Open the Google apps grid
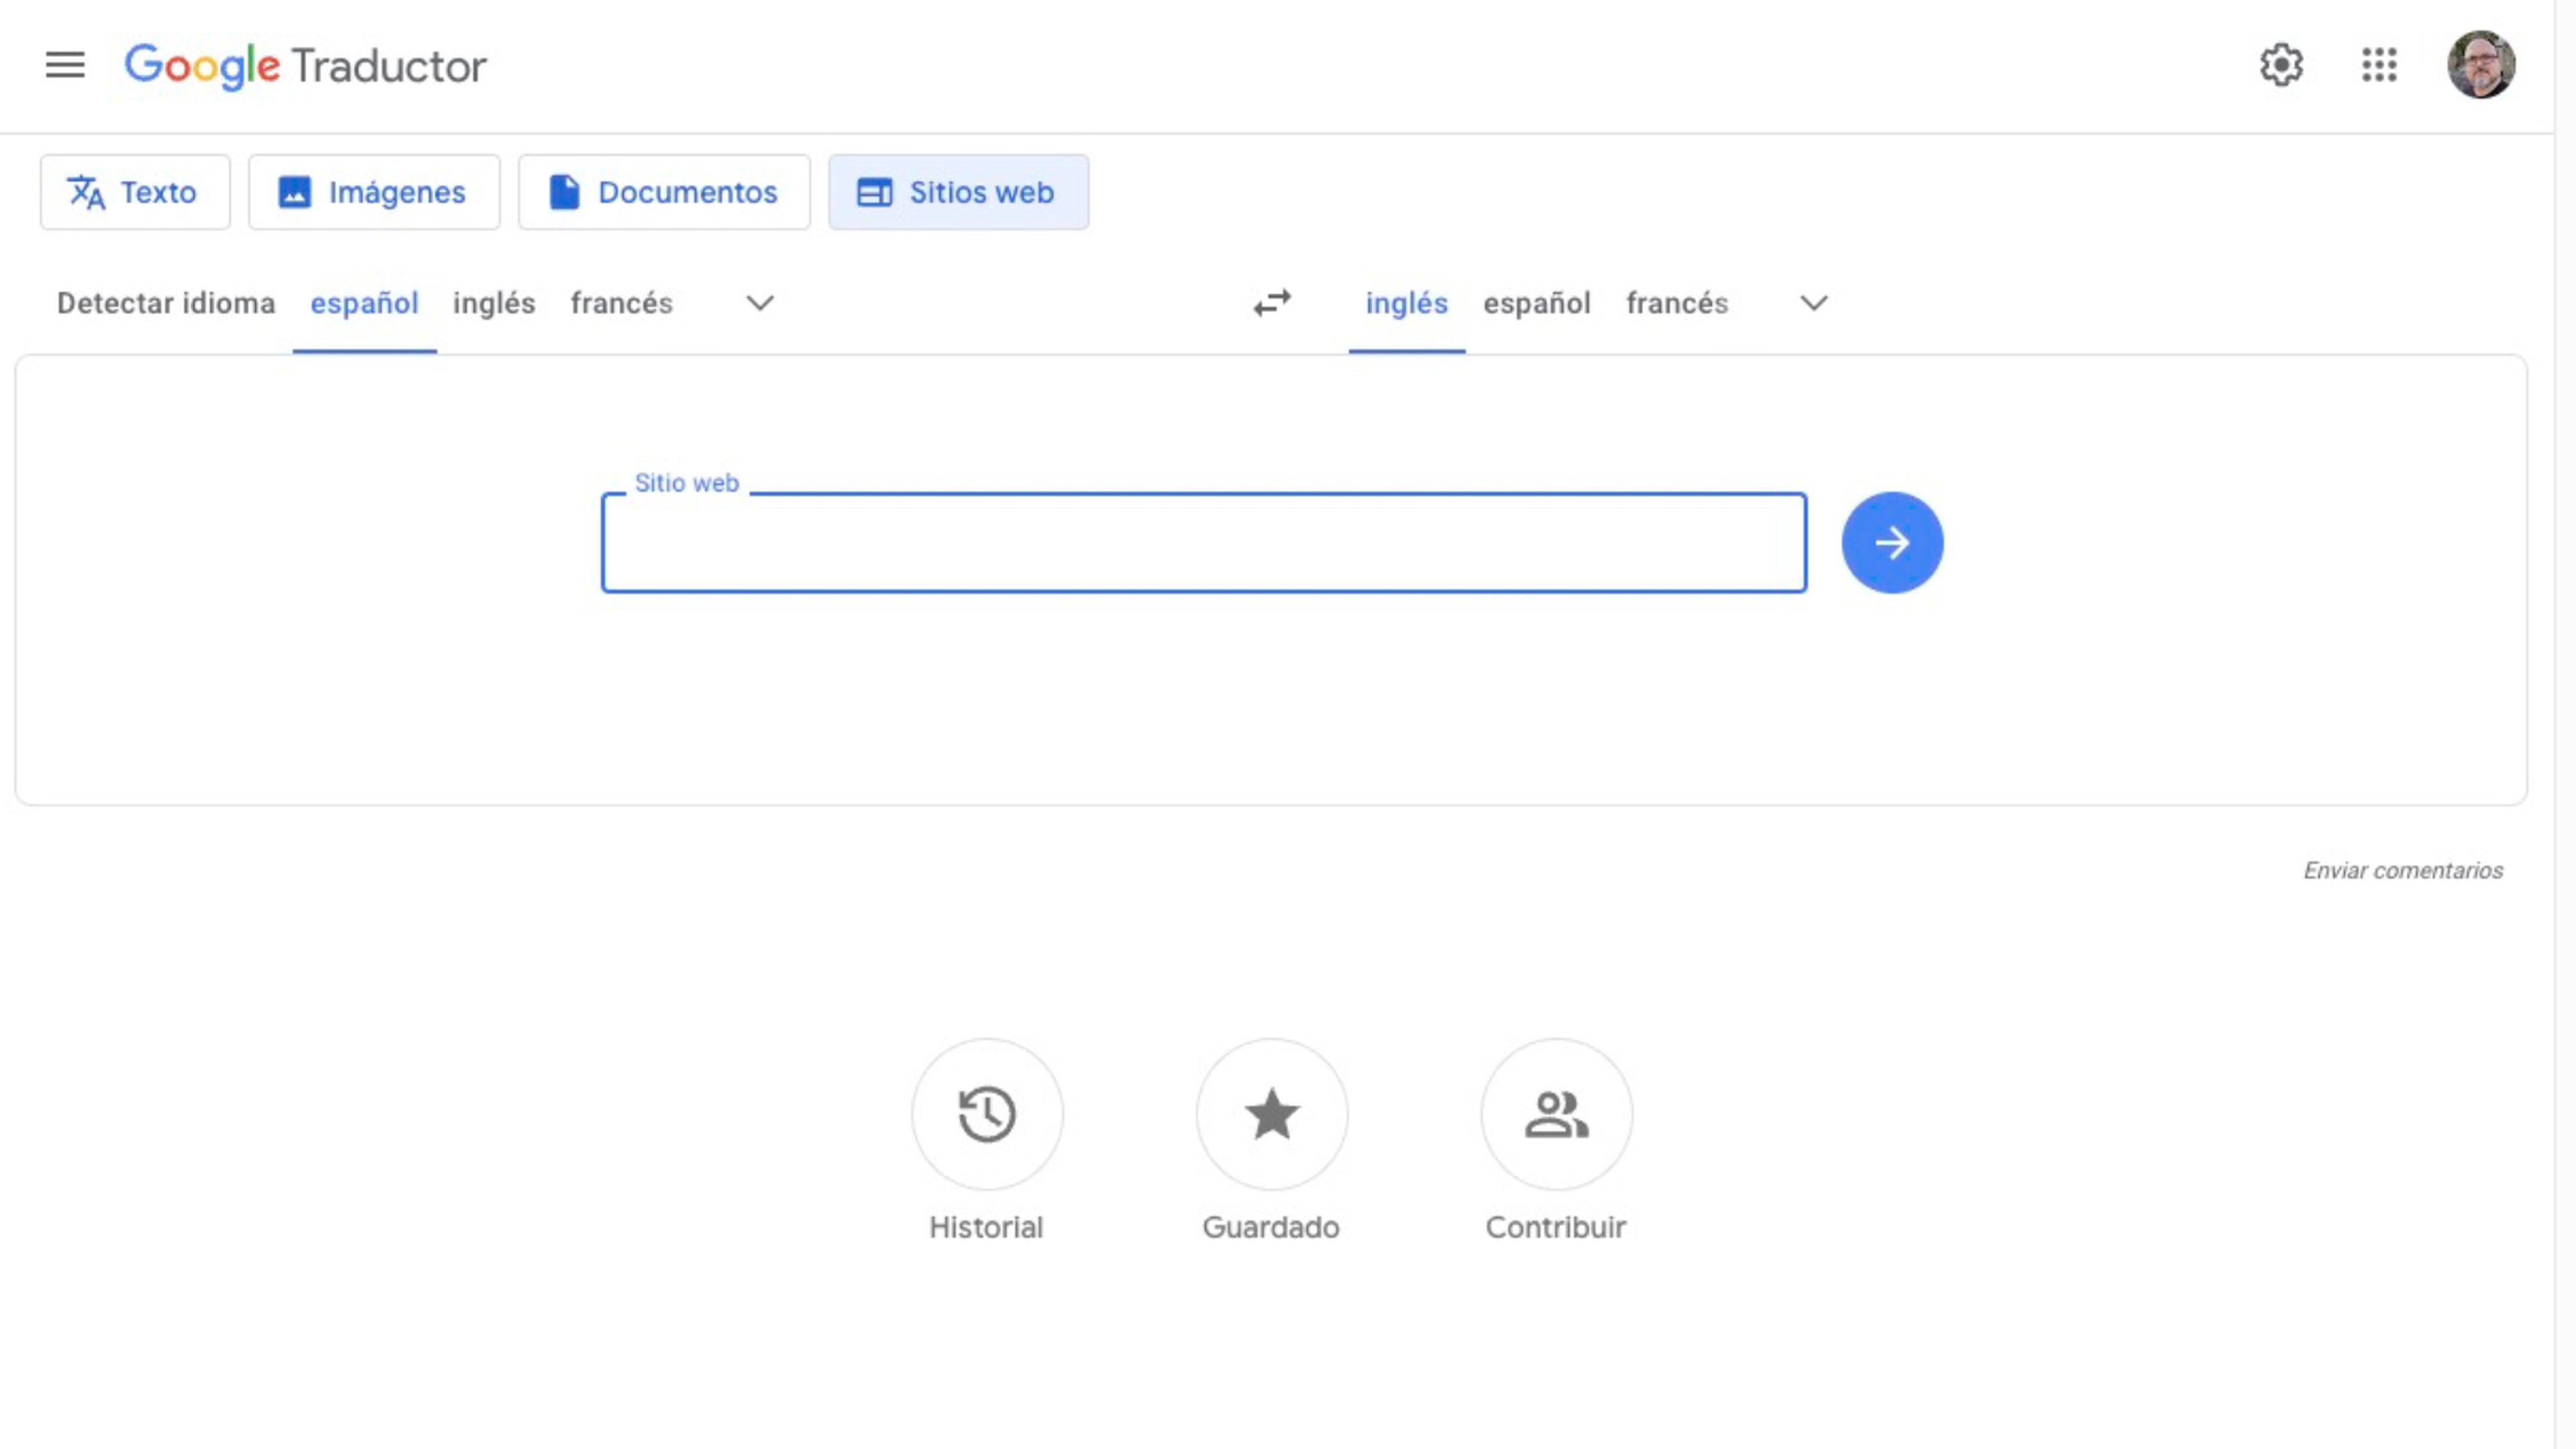The width and height of the screenshot is (2576, 1449). (2379, 65)
